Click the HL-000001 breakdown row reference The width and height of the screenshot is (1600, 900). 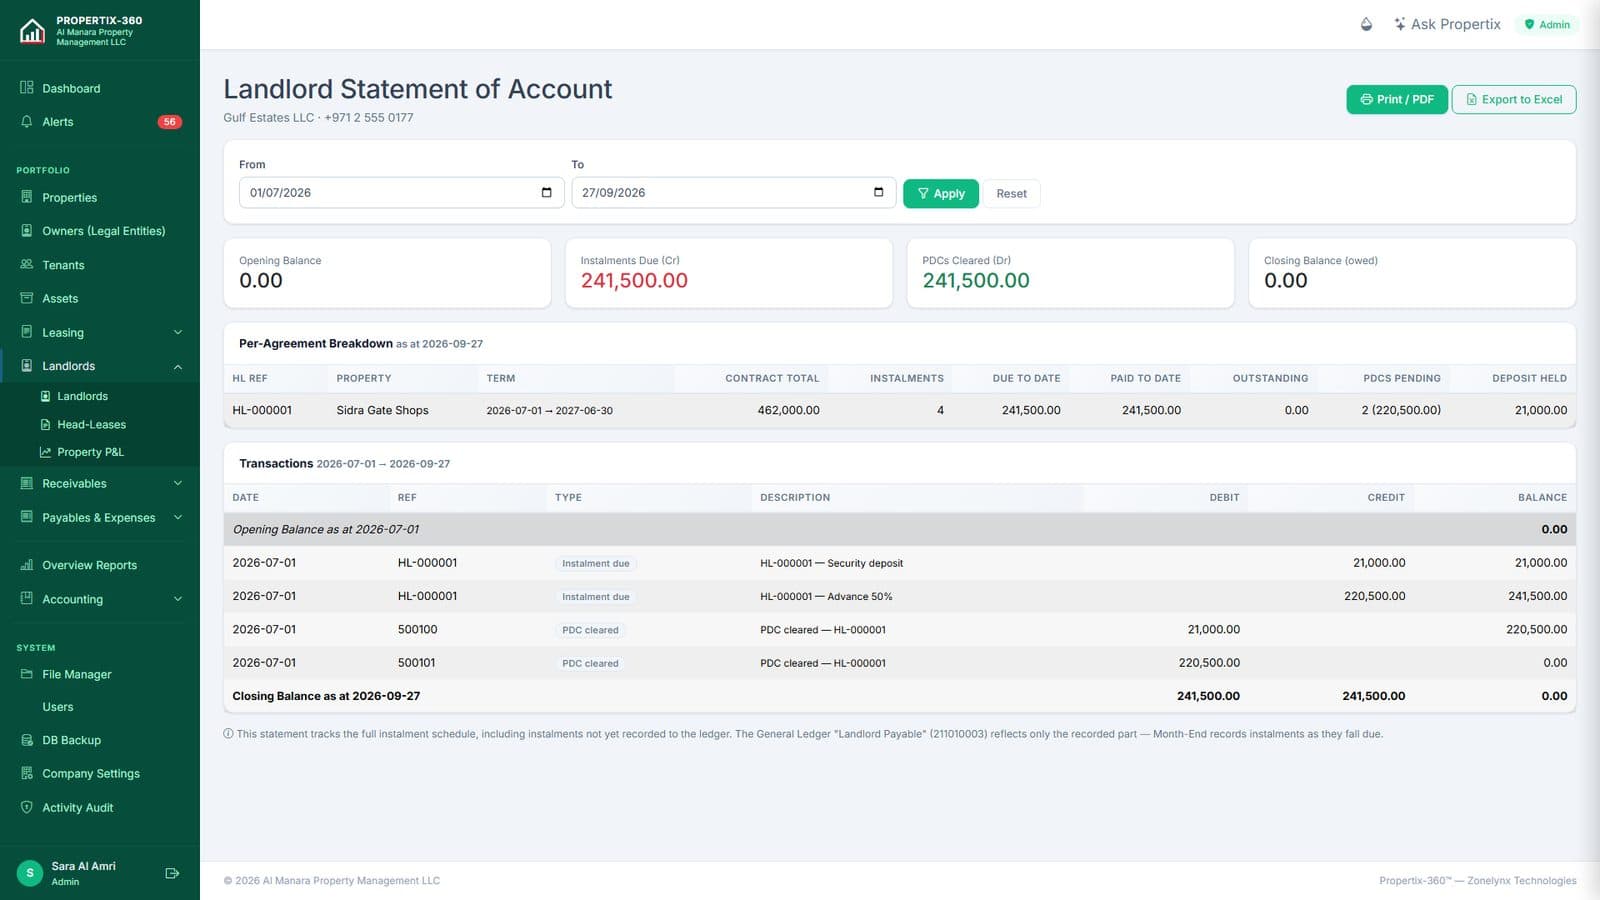click(262, 410)
